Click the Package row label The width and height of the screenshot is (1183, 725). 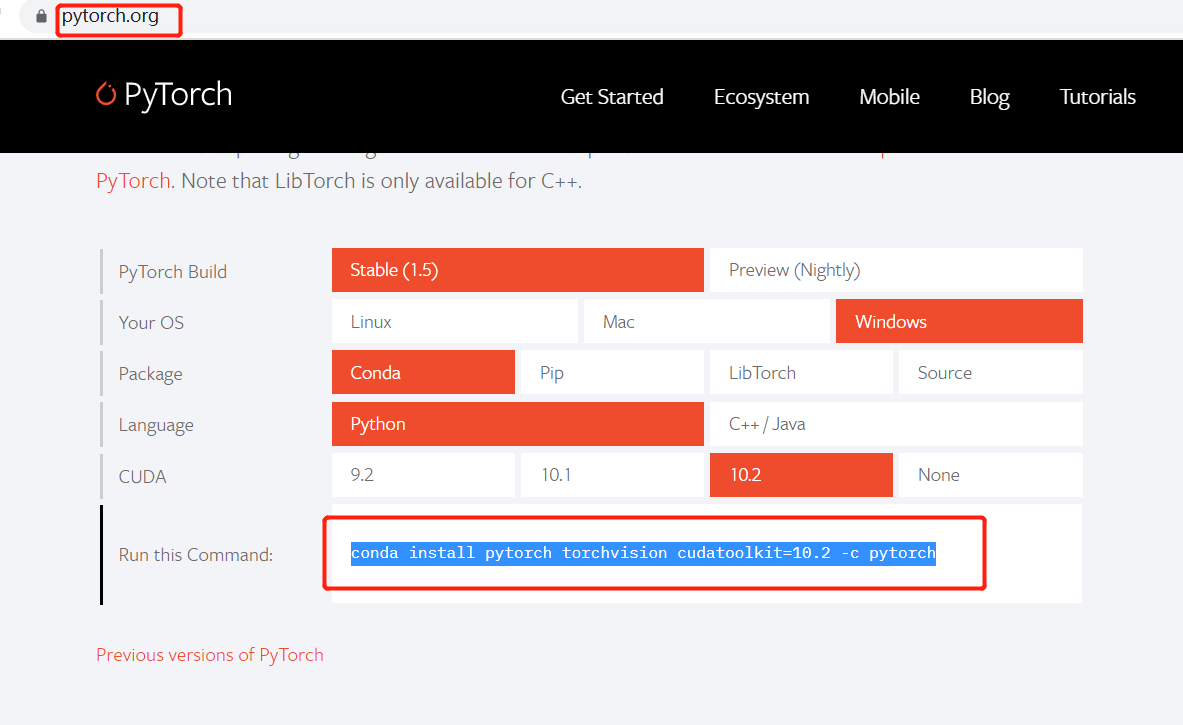[150, 374]
